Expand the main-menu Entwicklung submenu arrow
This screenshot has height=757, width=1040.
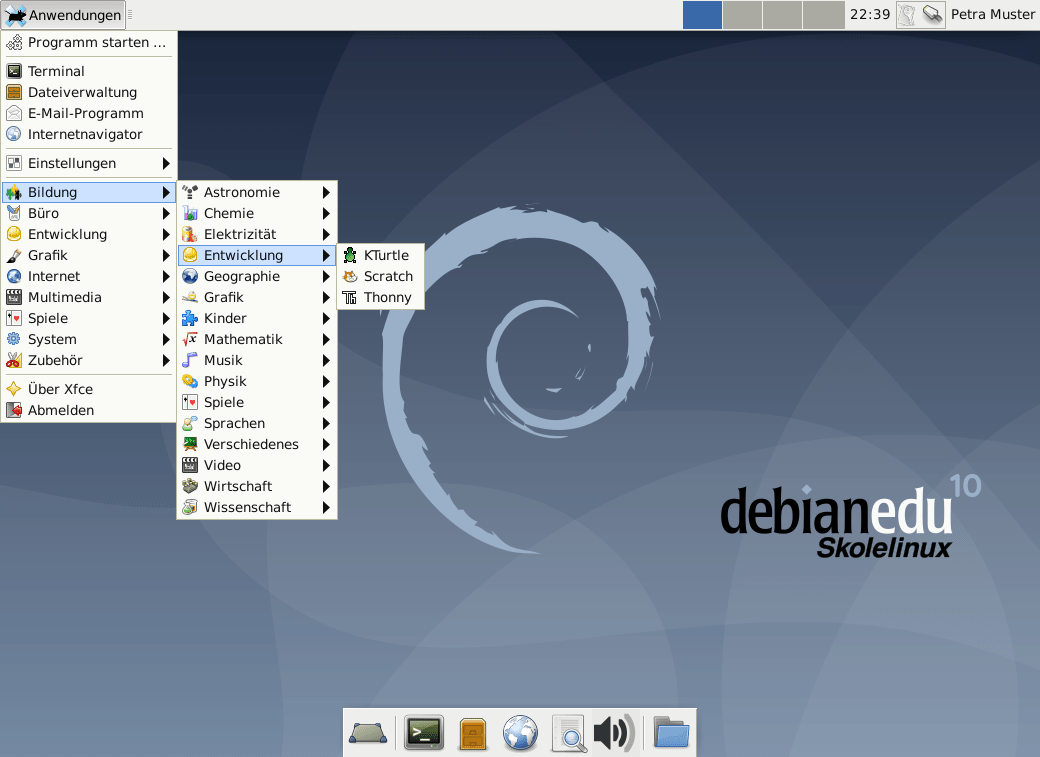click(166, 235)
